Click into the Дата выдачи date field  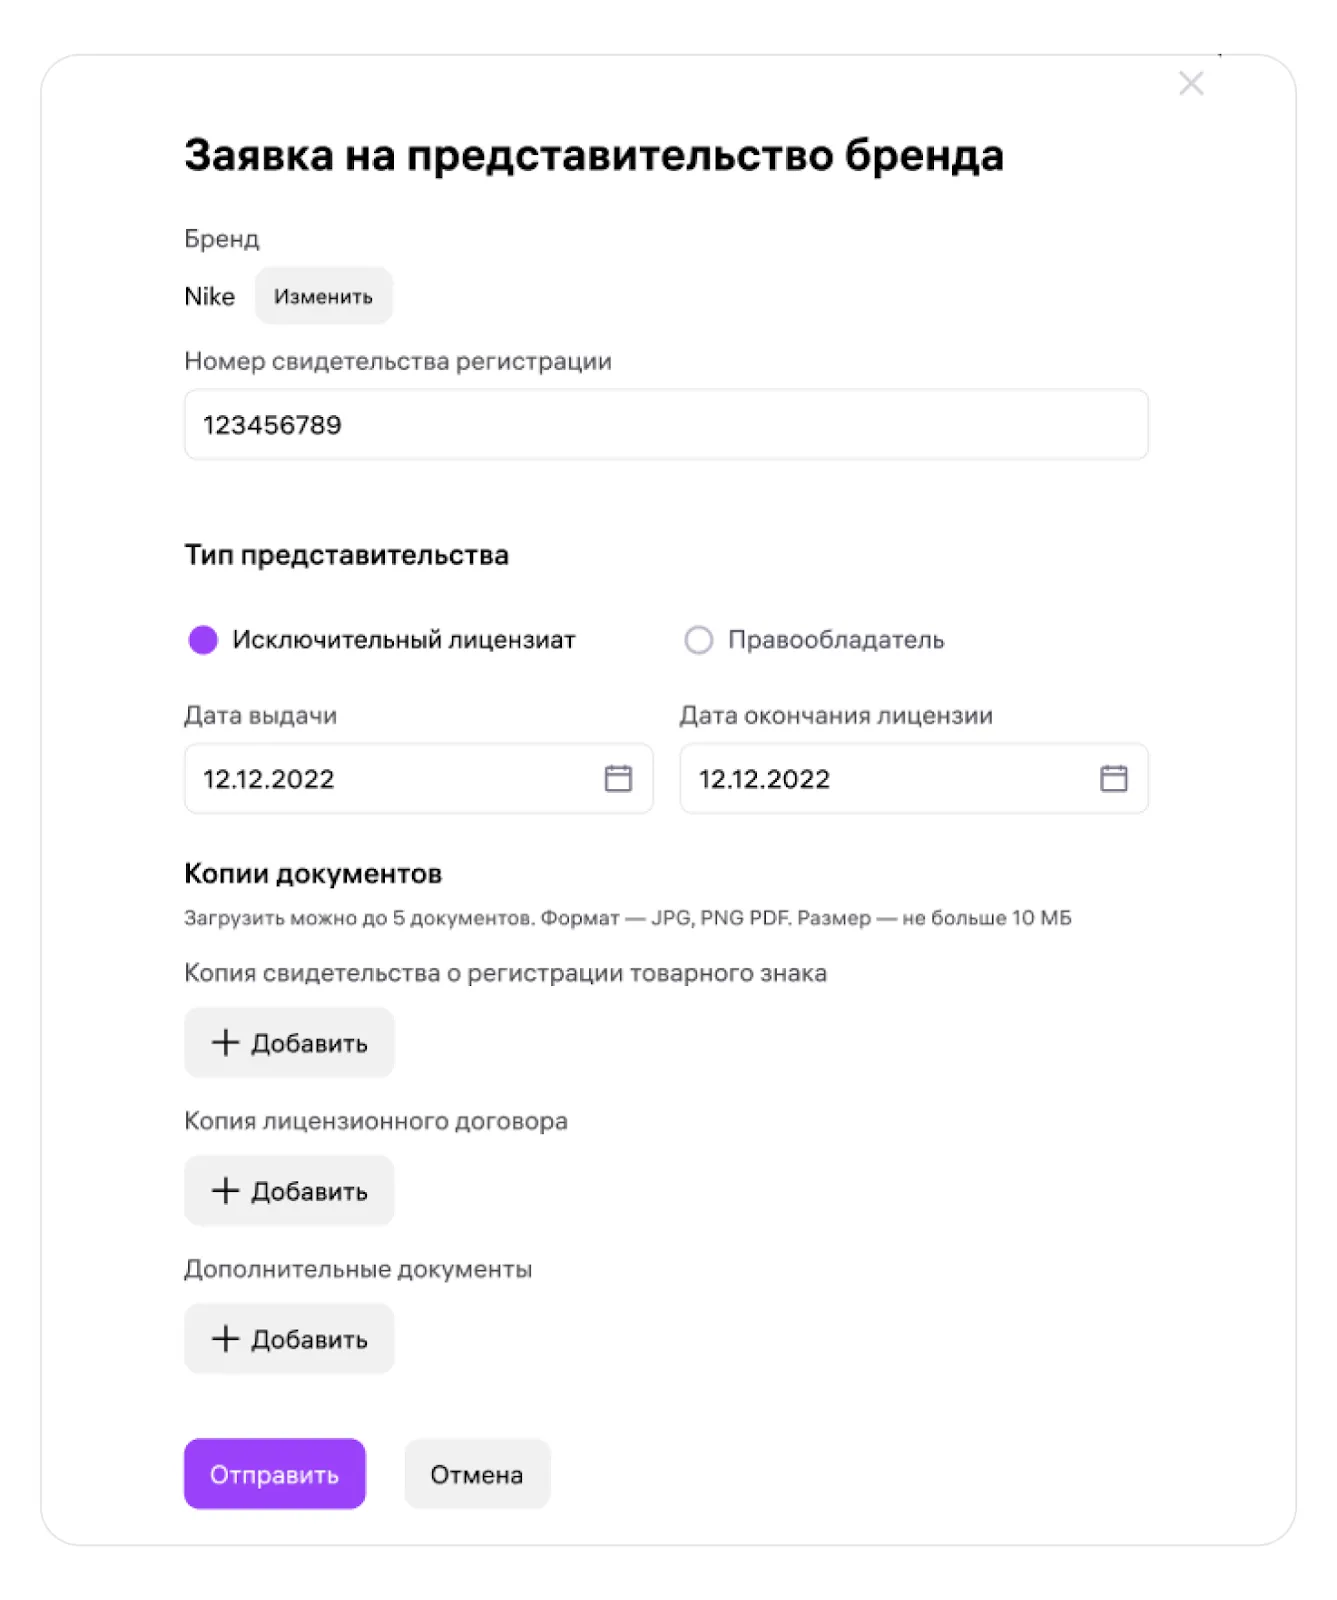tap(418, 778)
